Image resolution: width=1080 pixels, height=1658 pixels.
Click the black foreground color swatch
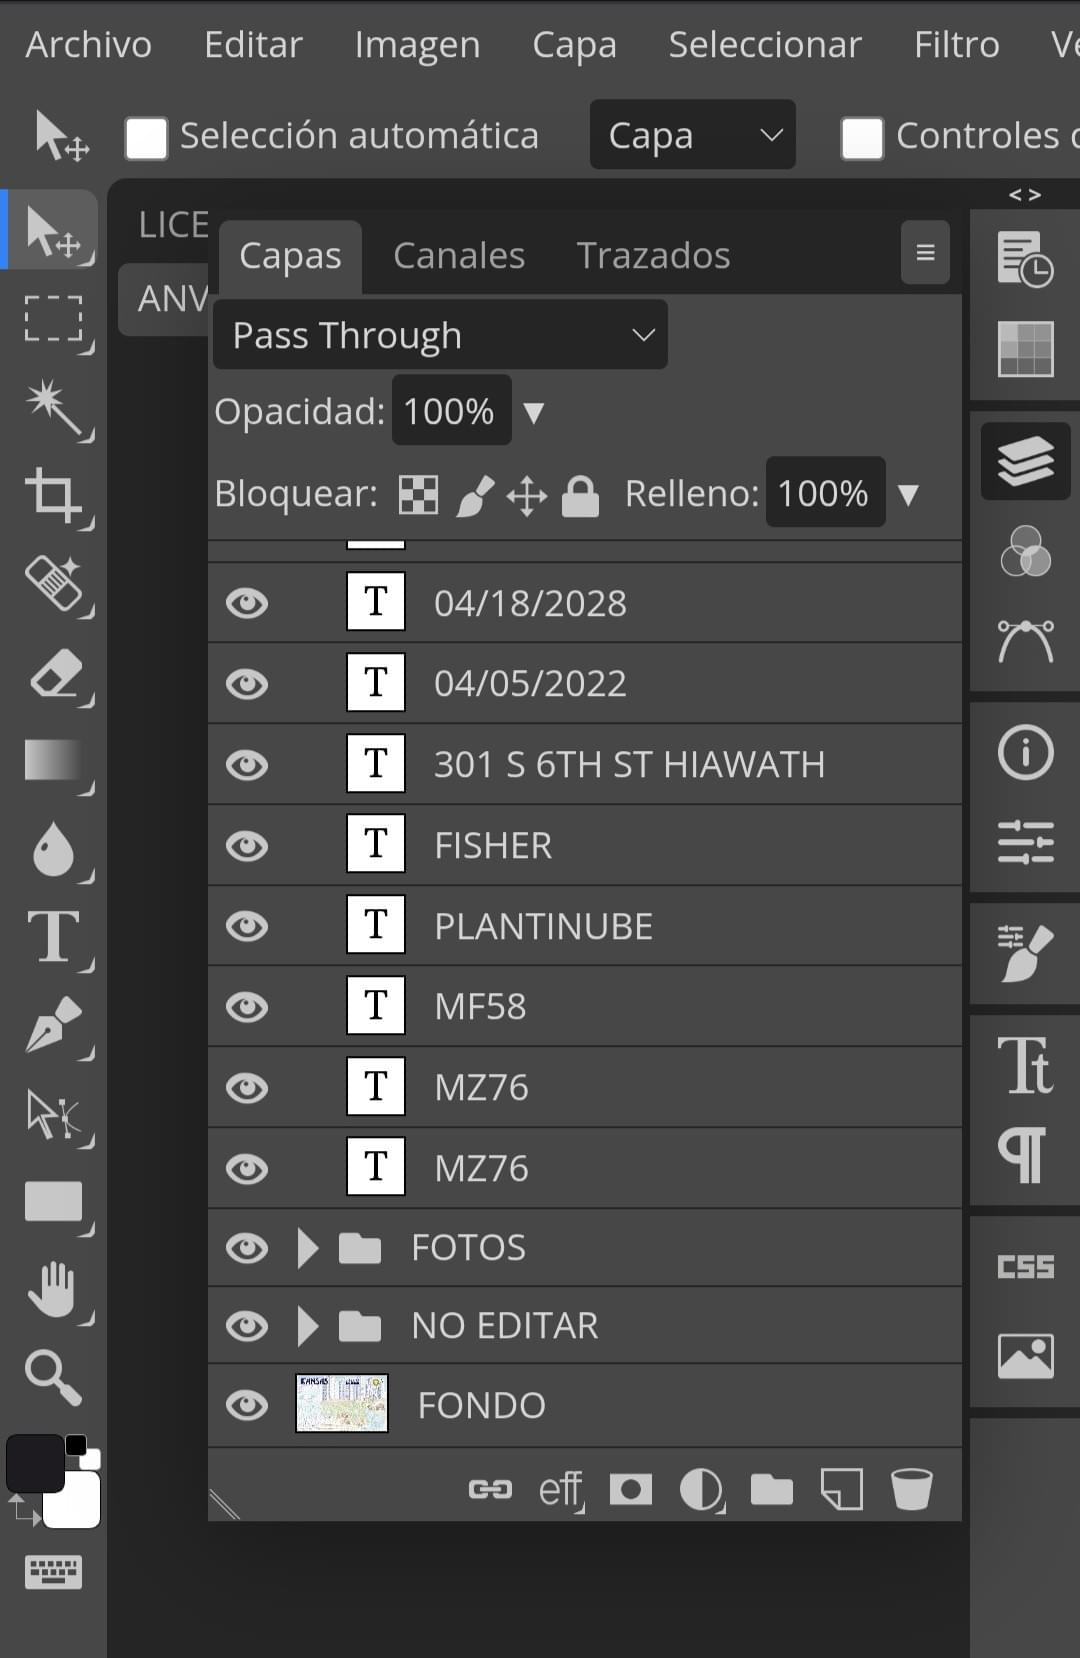point(35,1463)
